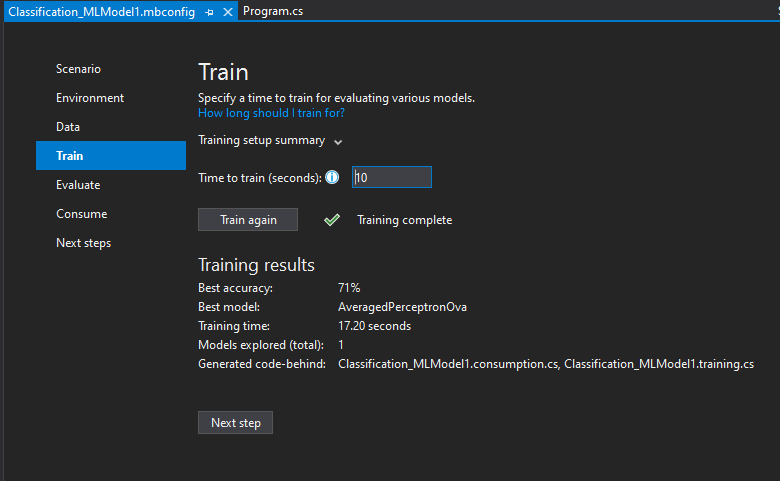Click the Training time label
780x481 pixels.
pyautogui.click(x=234, y=326)
